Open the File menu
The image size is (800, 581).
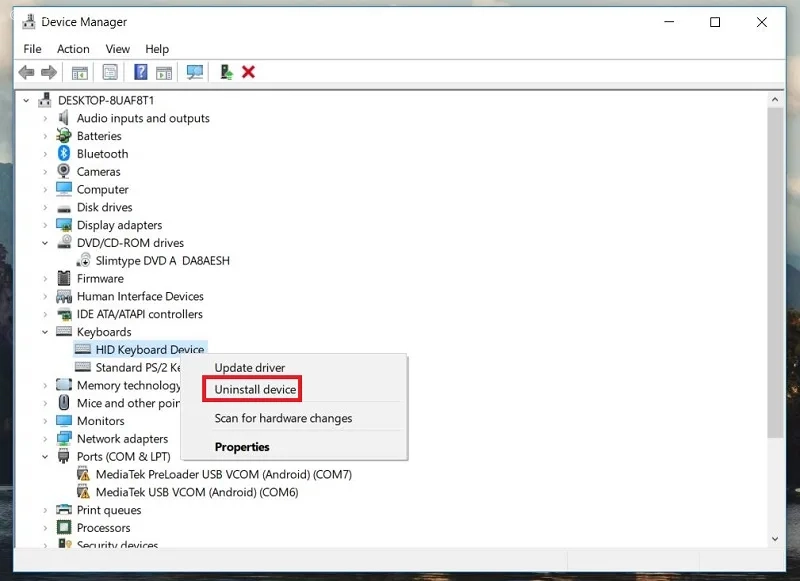[32, 49]
